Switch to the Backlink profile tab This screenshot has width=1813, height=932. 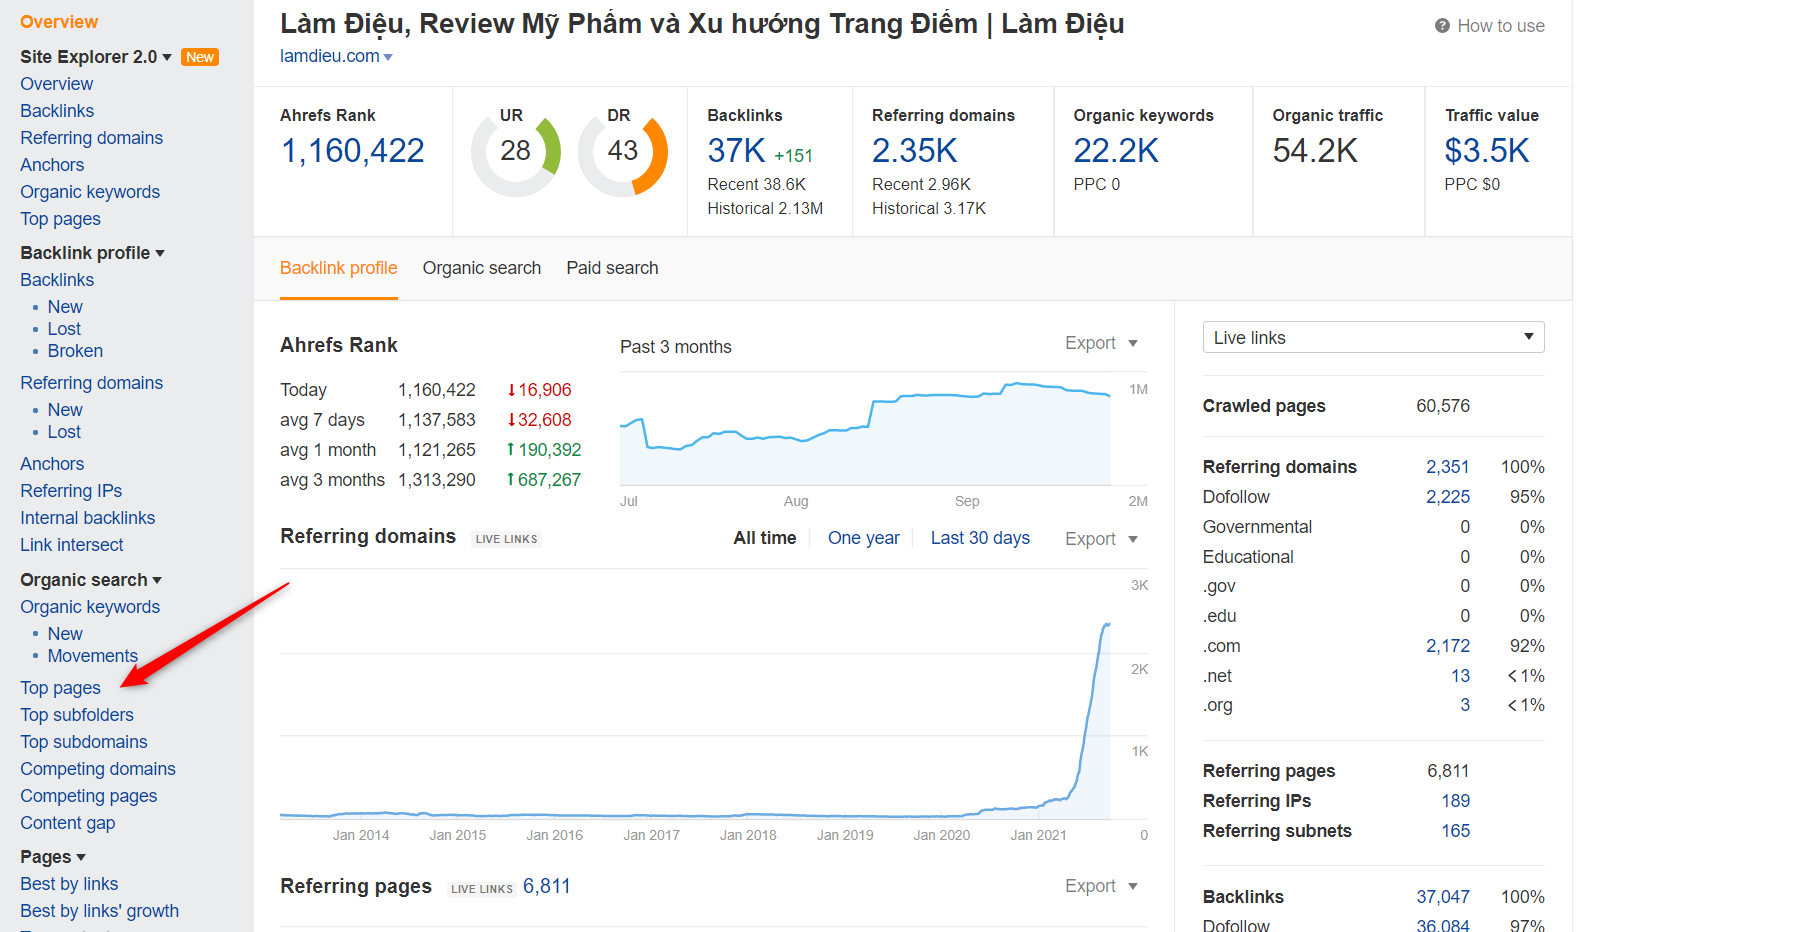339,268
